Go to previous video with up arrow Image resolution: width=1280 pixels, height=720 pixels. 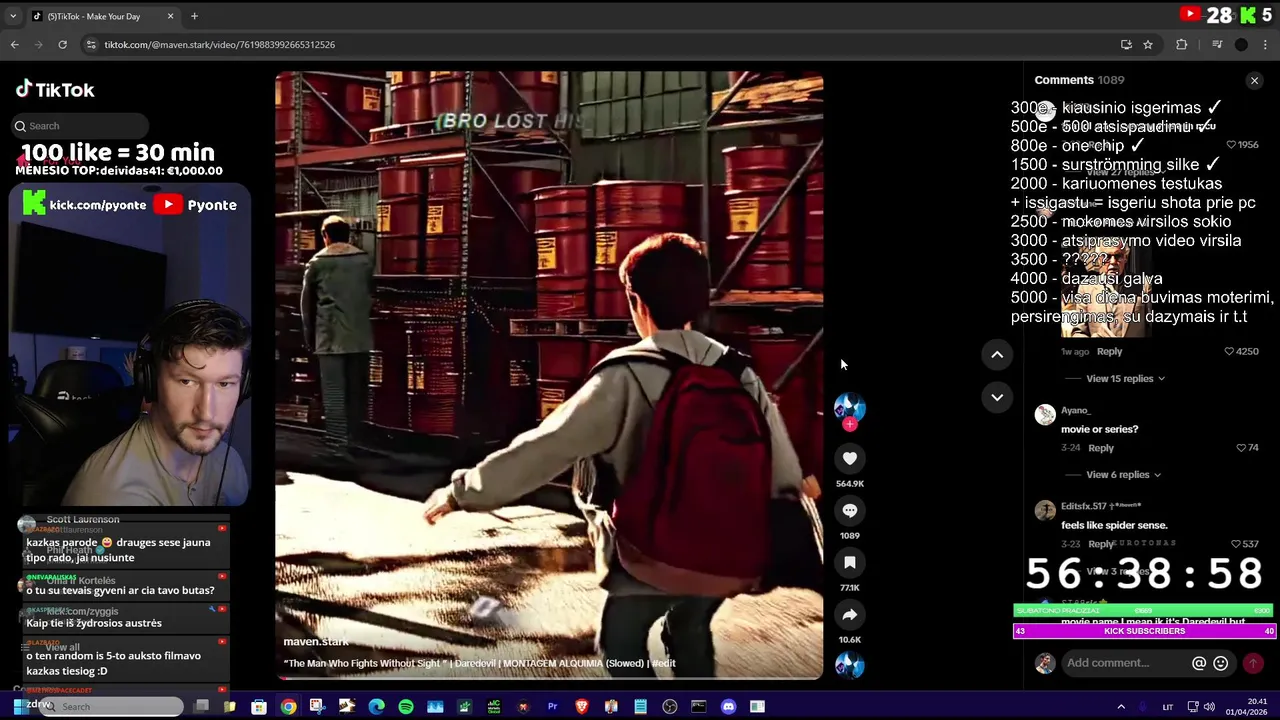[x=997, y=354]
